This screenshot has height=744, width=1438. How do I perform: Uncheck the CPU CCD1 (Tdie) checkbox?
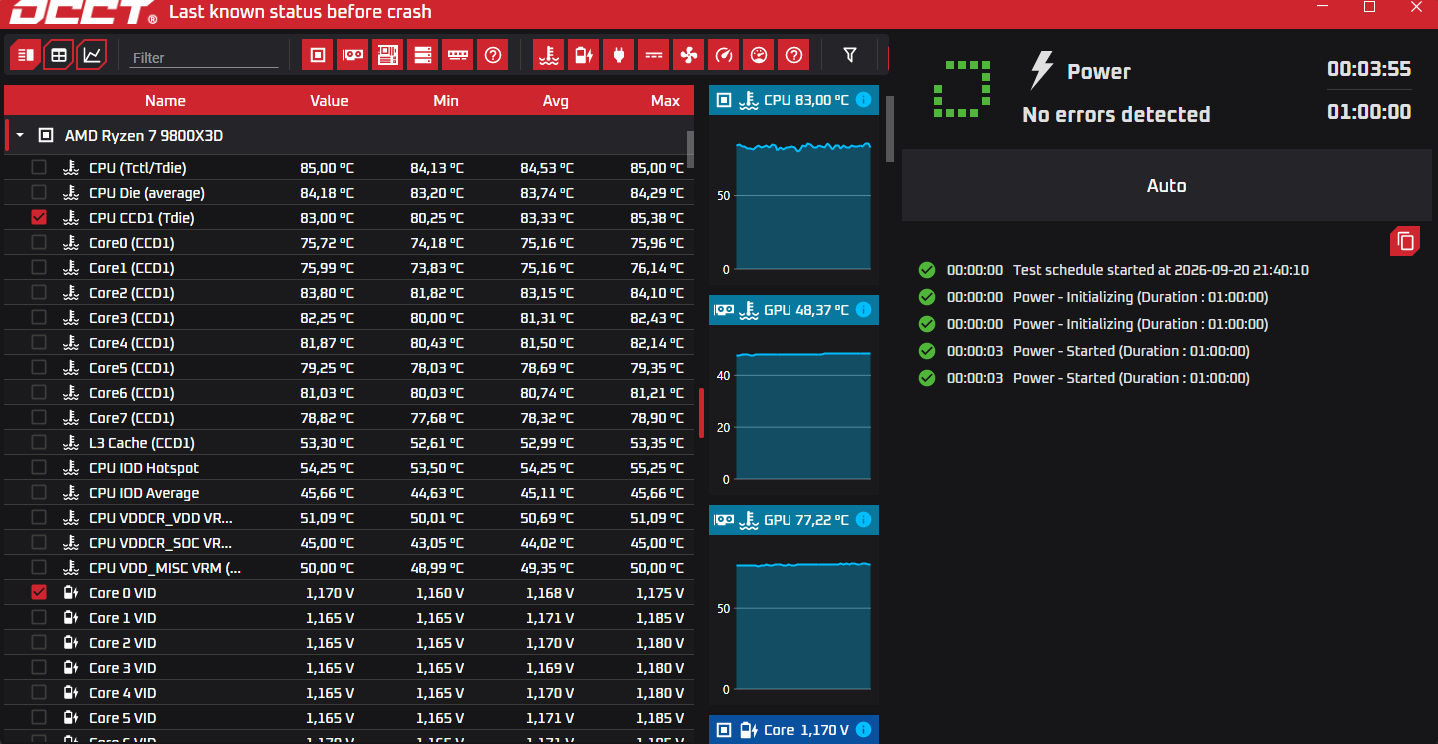pyautogui.click(x=39, y=218)
